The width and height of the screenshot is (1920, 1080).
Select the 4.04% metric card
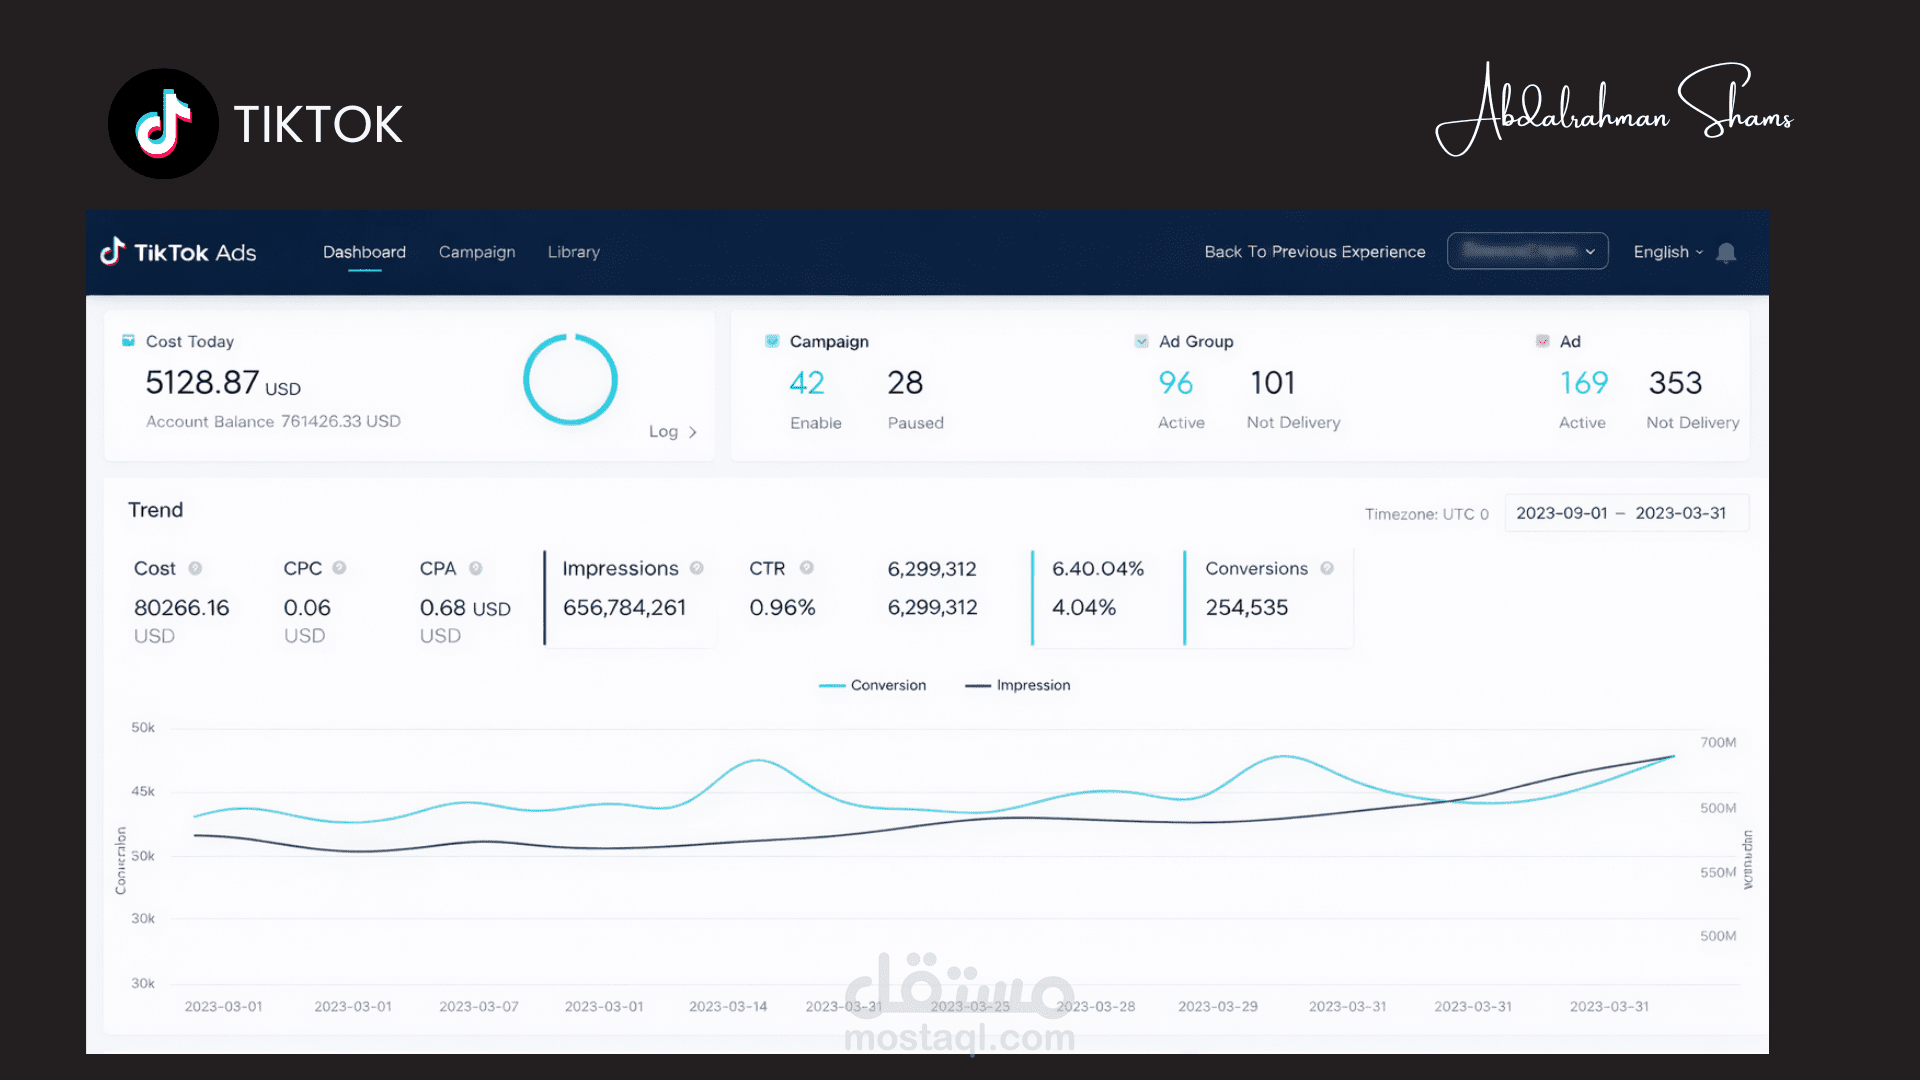[1107, 598]
